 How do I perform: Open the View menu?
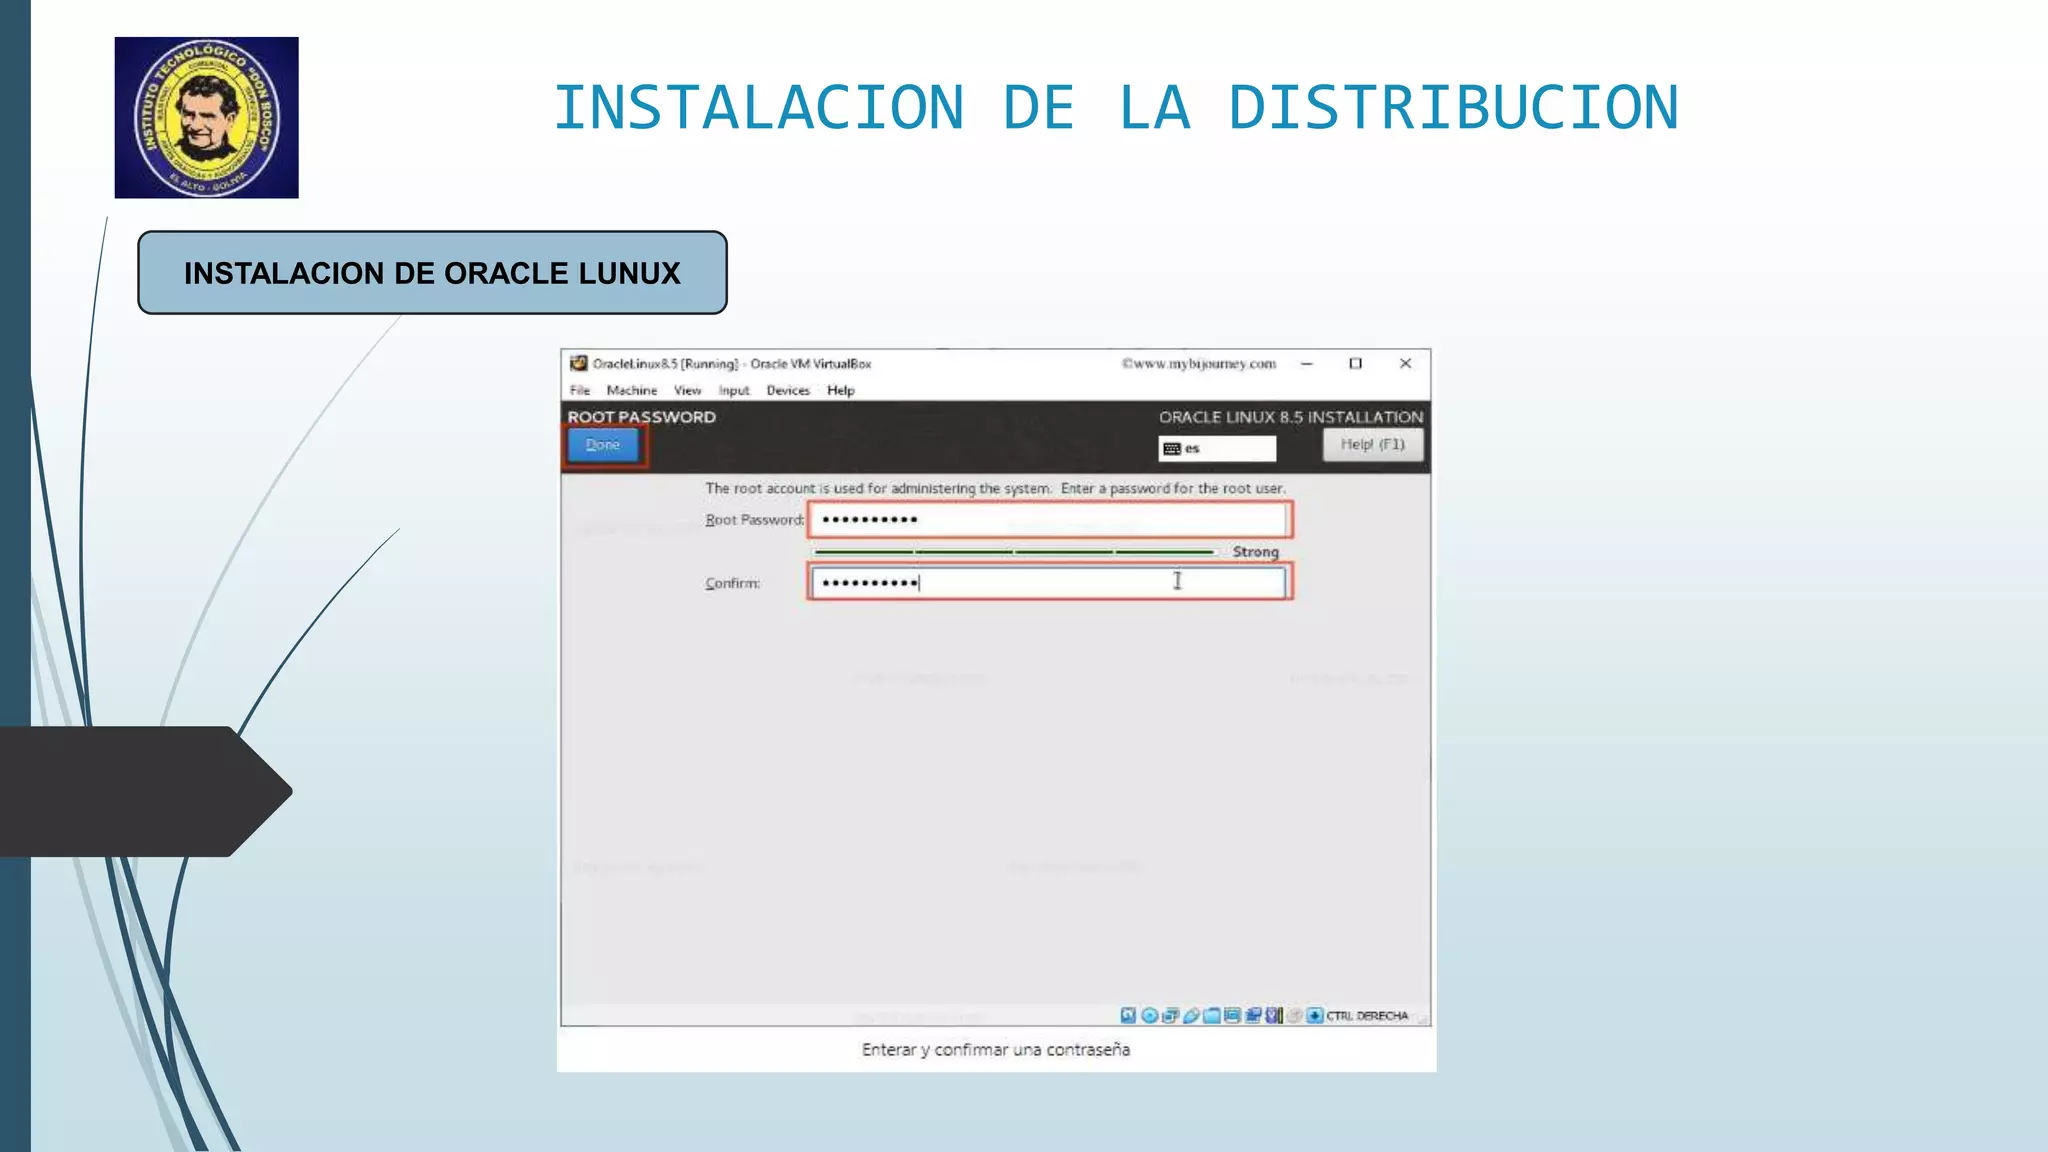click(687, 390)
